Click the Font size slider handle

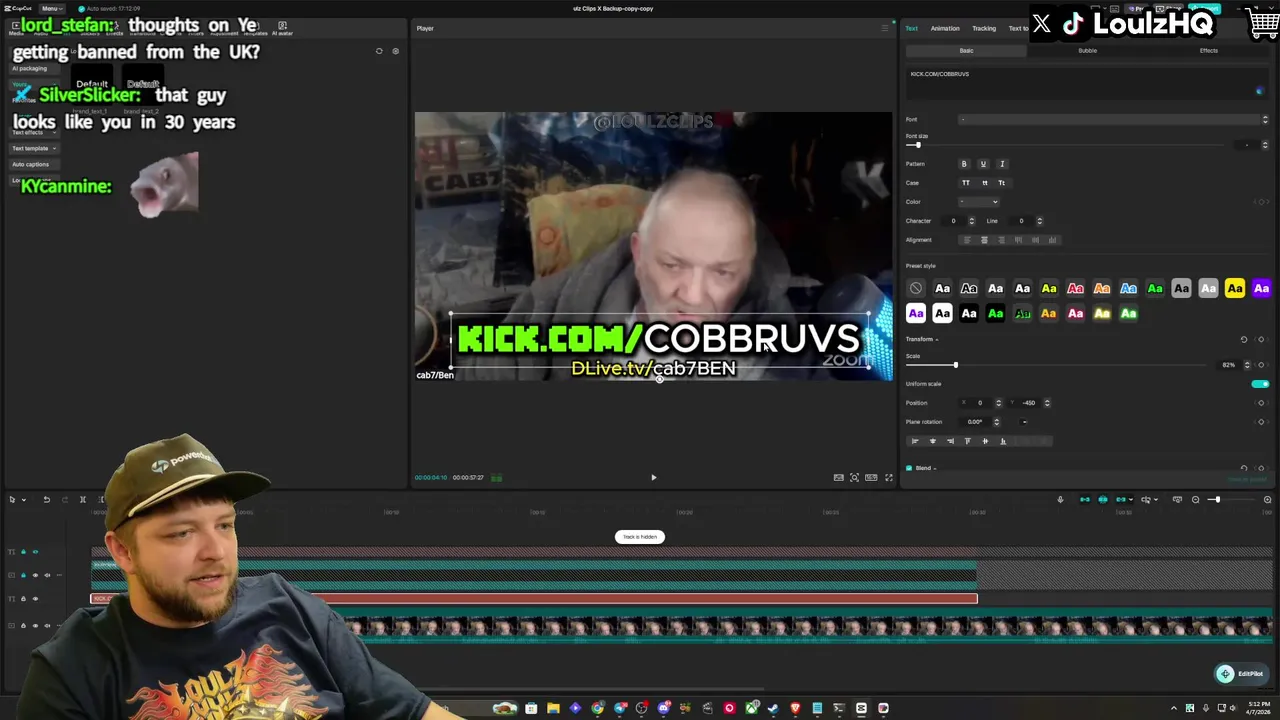coord(918,145)
